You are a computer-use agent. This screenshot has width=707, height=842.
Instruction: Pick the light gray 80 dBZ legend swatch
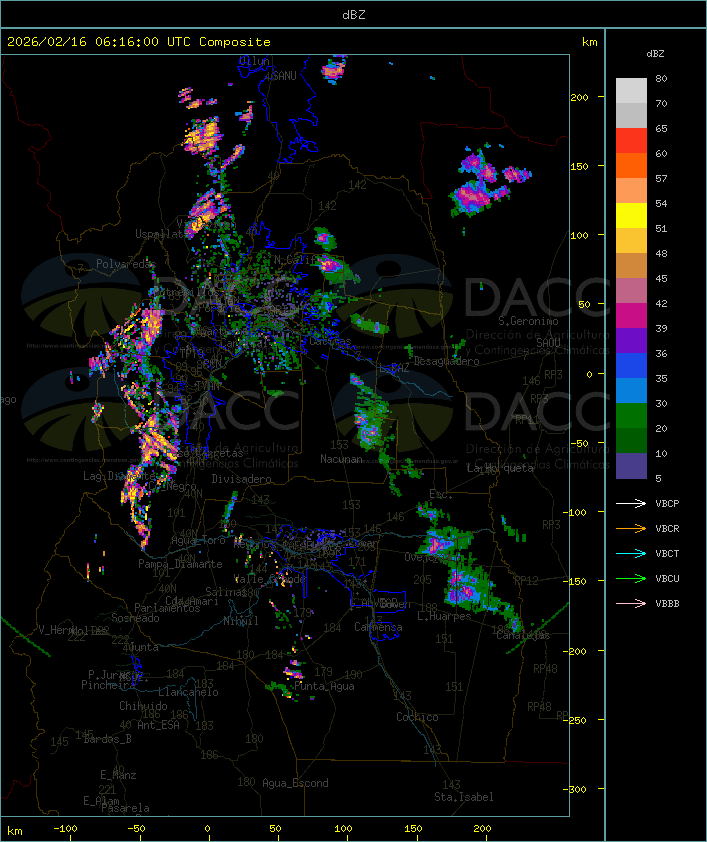631,90
